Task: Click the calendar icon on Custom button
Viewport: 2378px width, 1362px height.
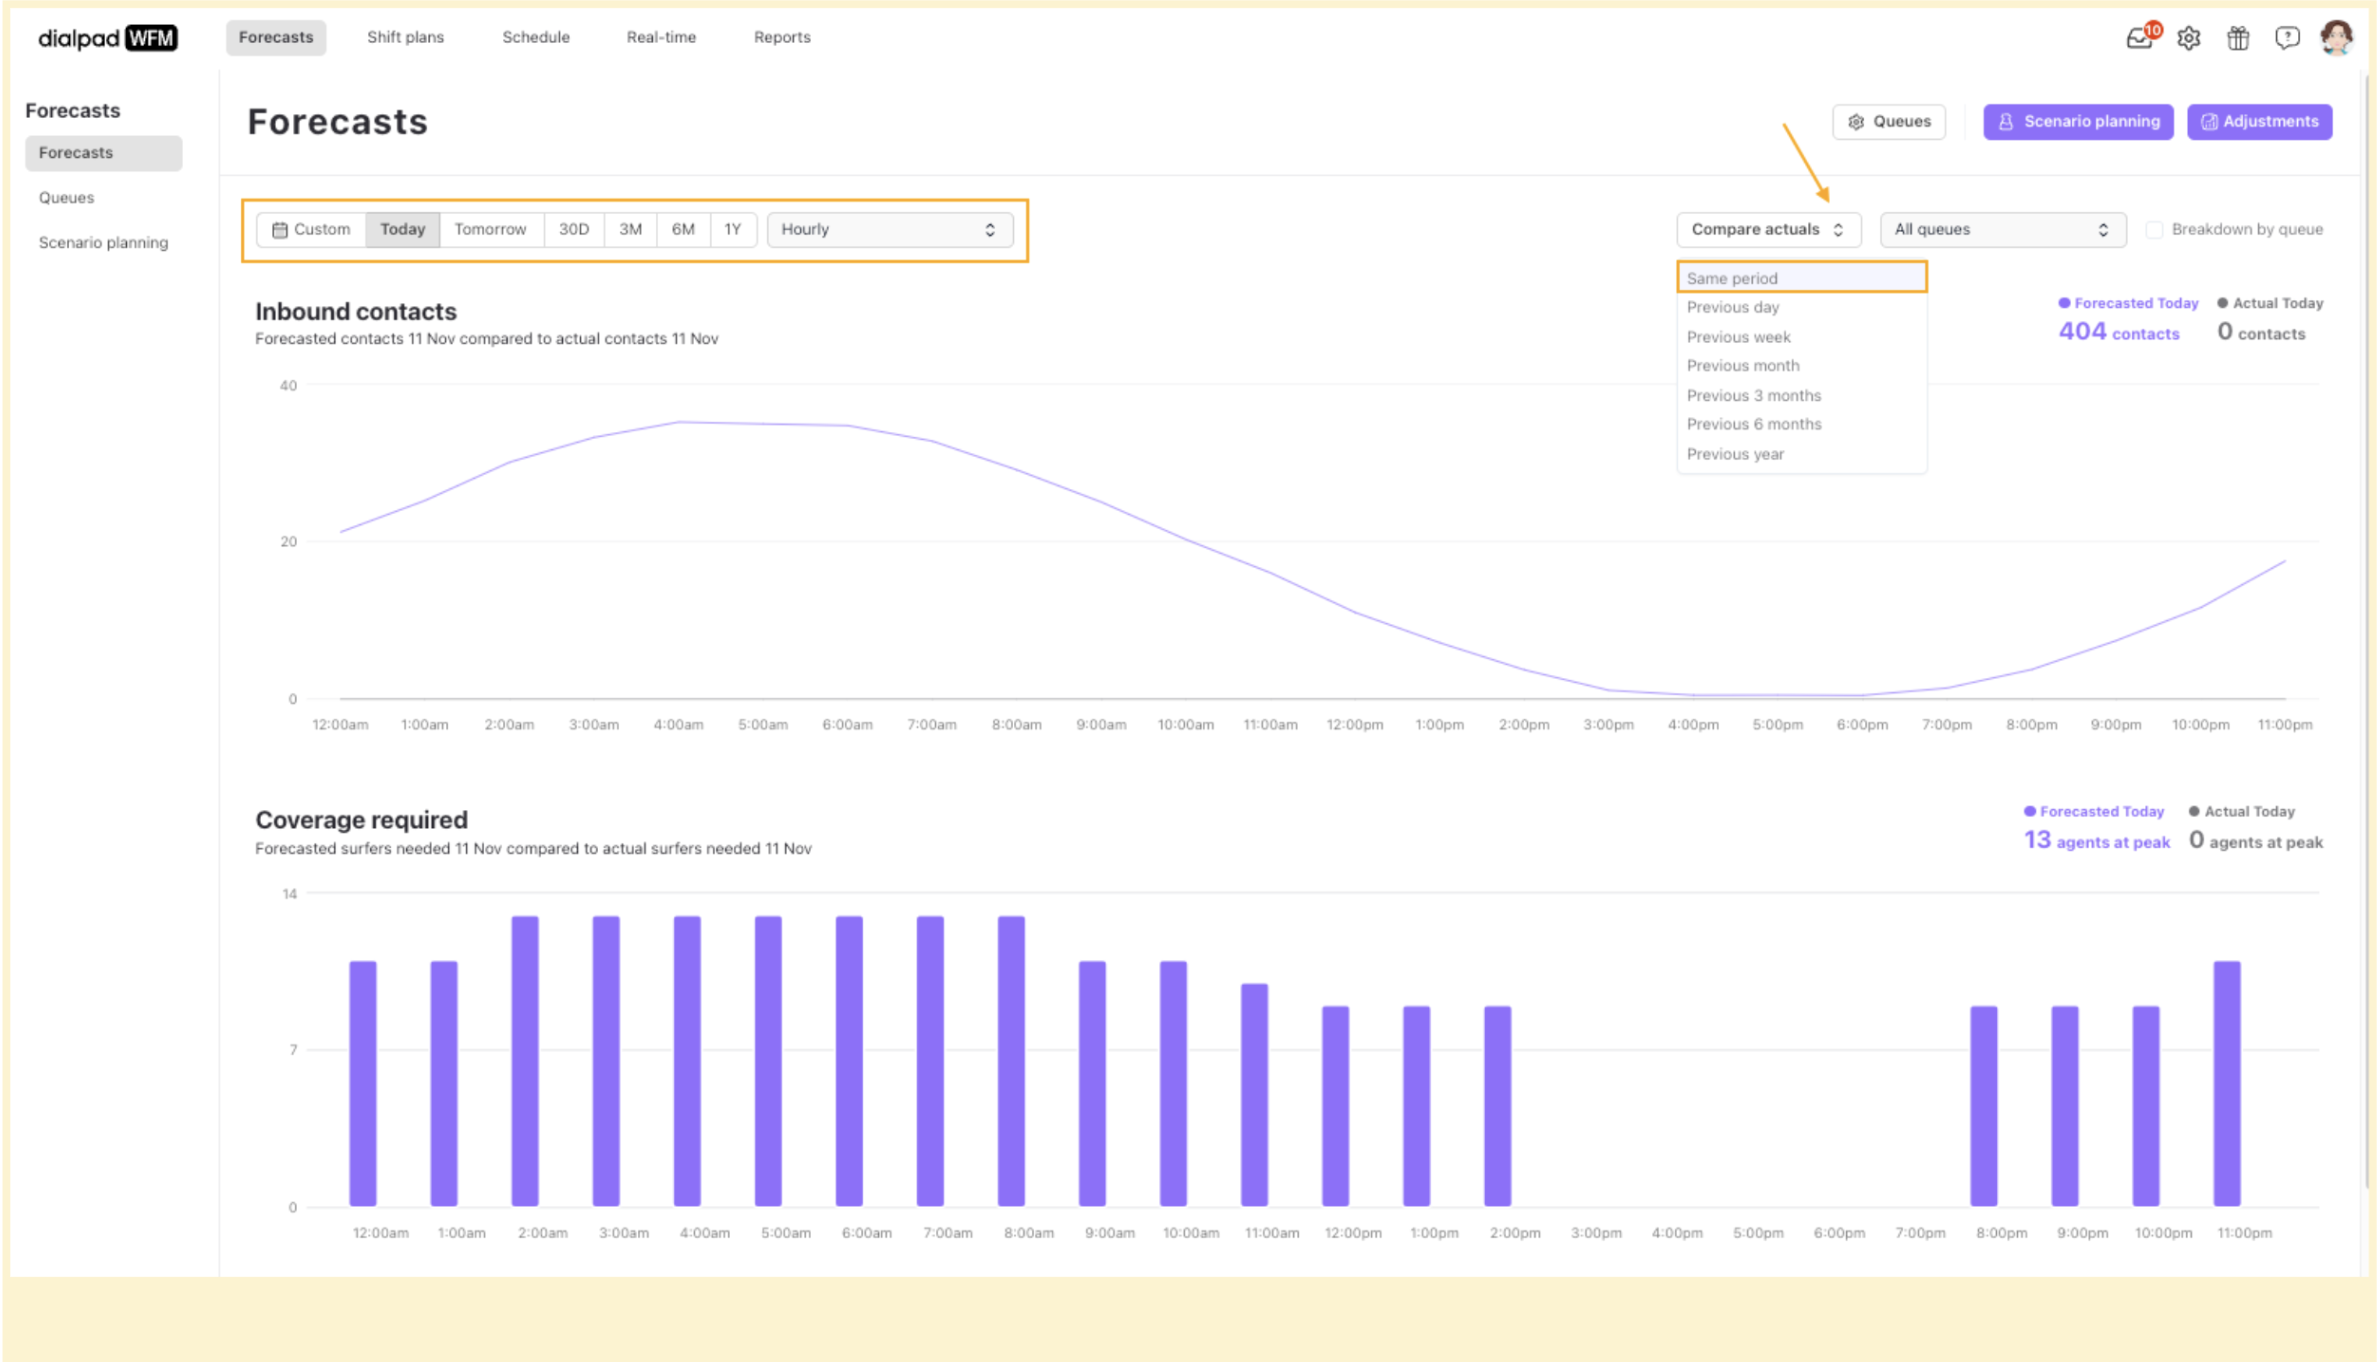Action: tap(281, 229)
